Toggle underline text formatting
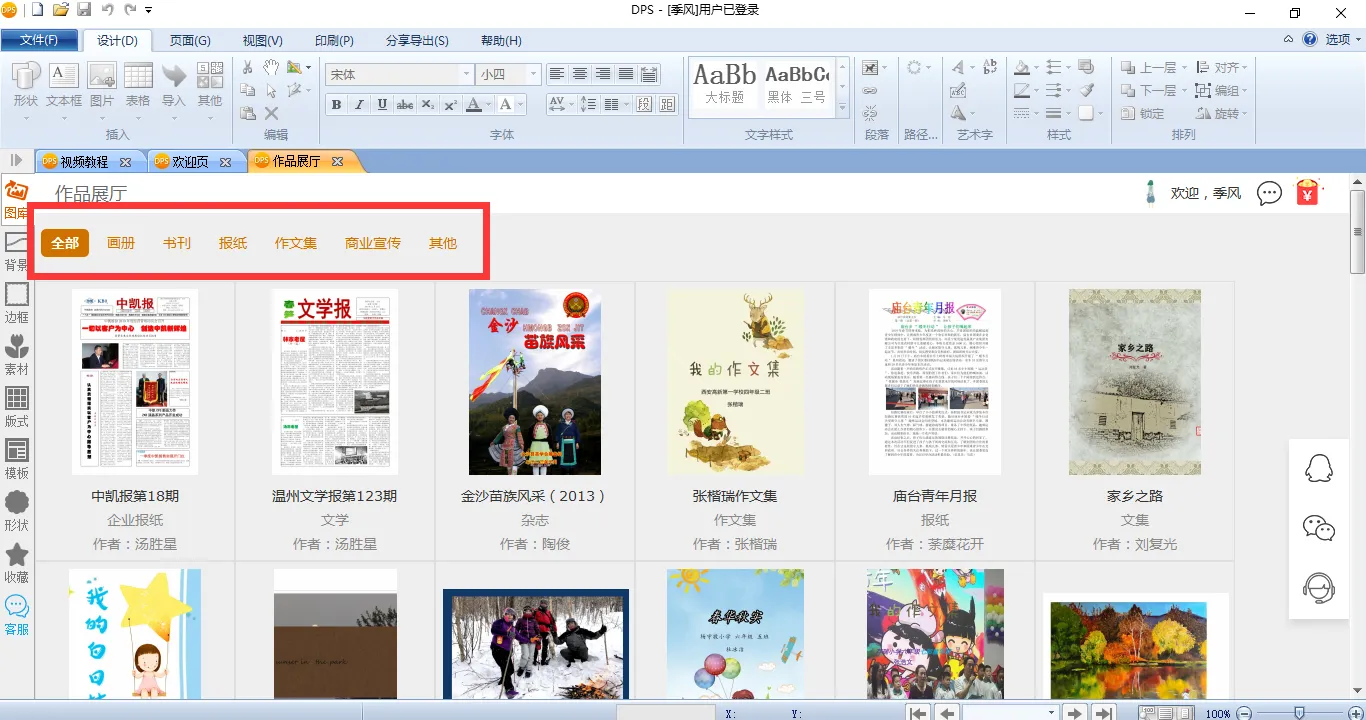The width and height of the screenshot is (1366, 720). pos(382,105)
